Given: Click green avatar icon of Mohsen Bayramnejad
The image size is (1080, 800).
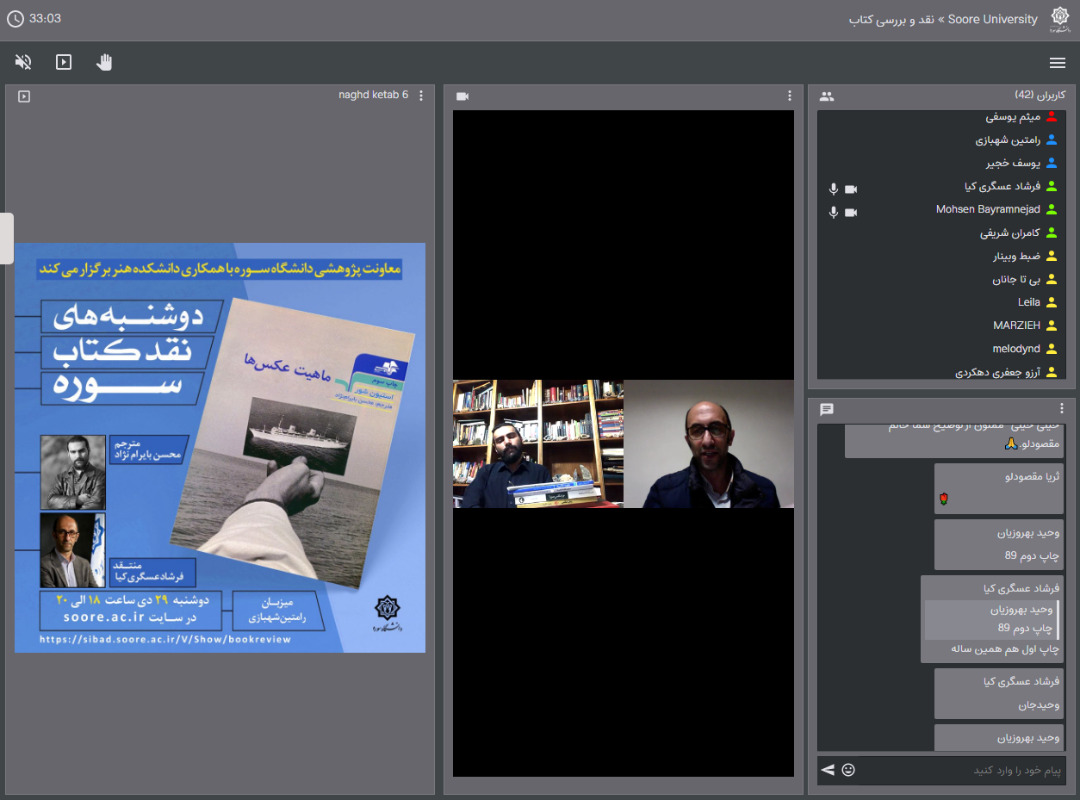Looking at the screenshot, I should [x=1052, y=209].
